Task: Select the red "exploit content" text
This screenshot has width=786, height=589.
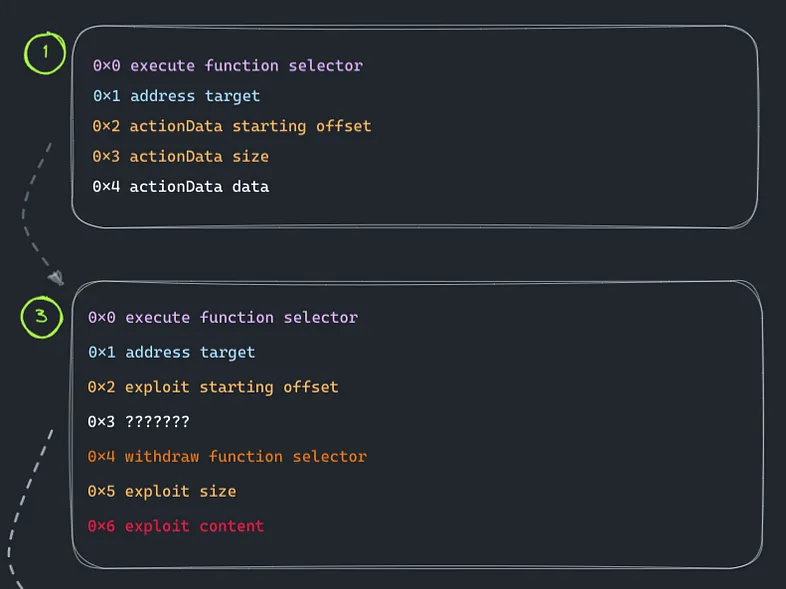Action: coord(194,526)
